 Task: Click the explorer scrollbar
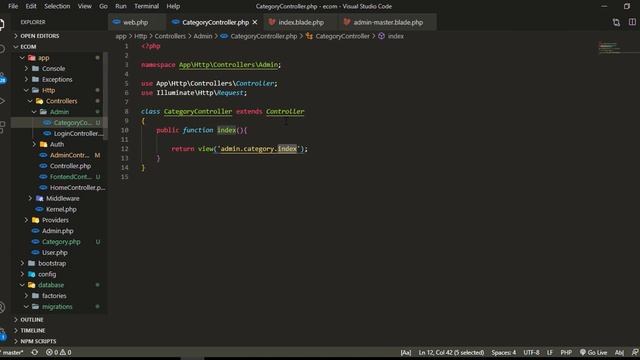(x=106, y=96)
